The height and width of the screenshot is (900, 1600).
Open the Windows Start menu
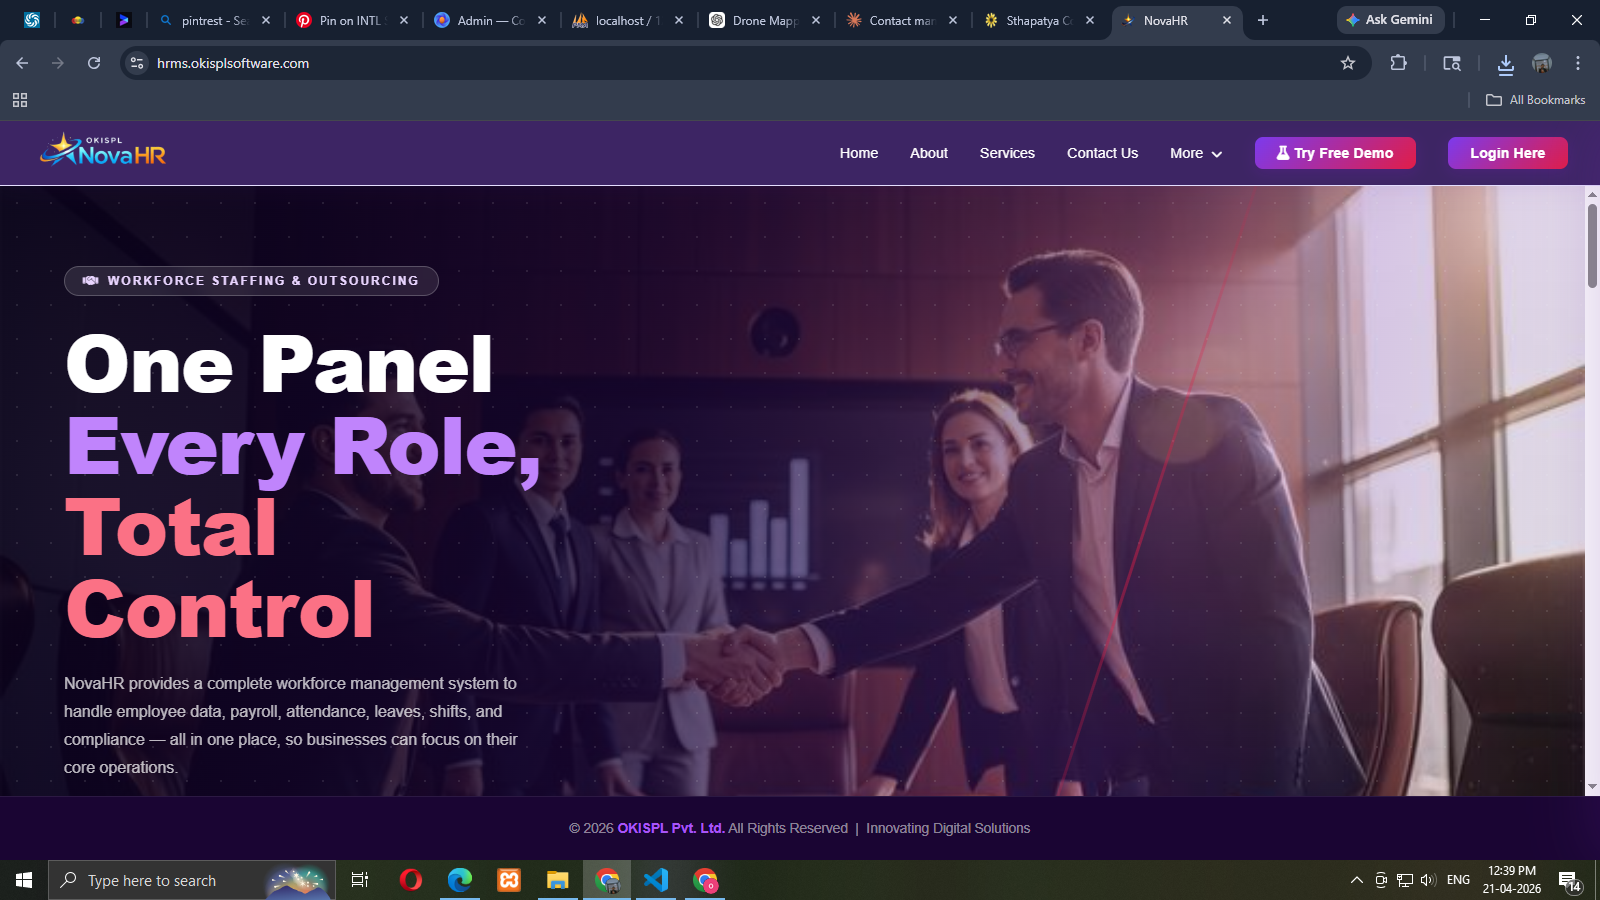(x=24, y=880)
